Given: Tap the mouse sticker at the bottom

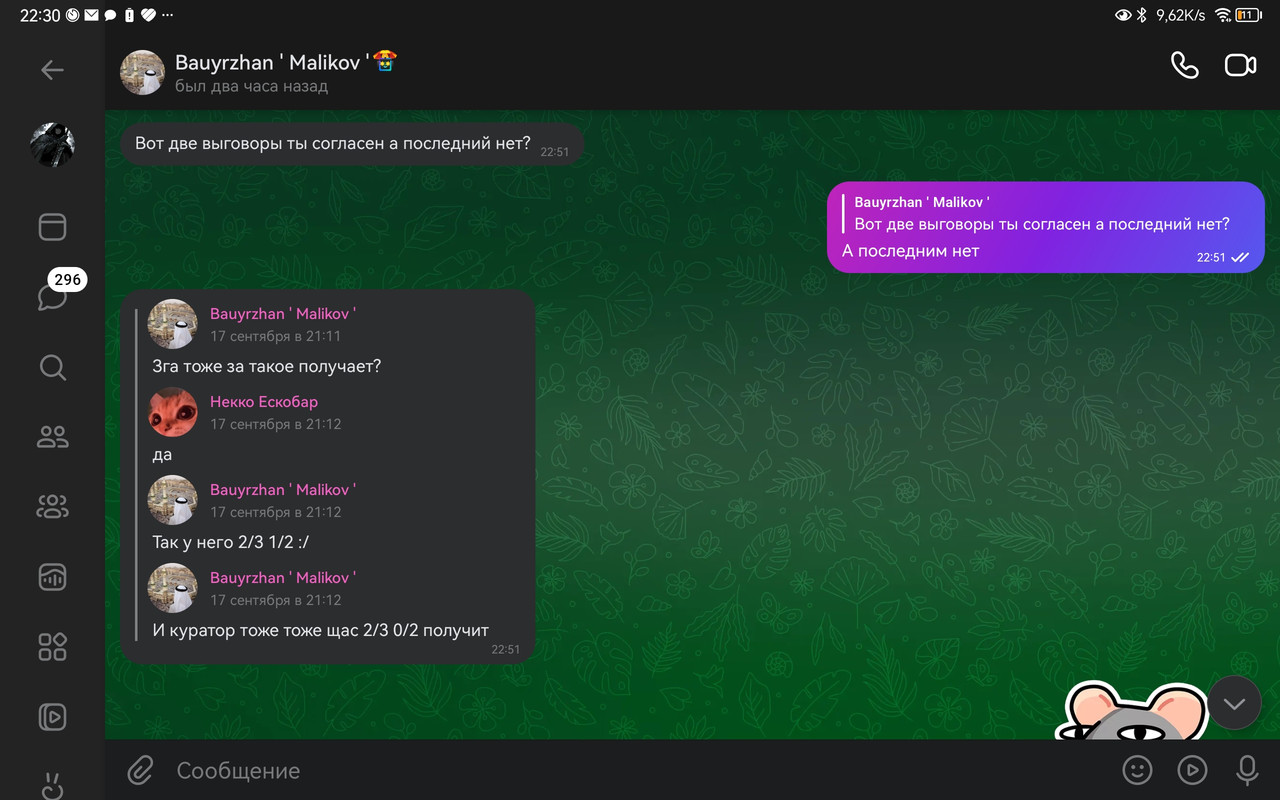Looking at the screenshot, I should tap(1134, 711).
